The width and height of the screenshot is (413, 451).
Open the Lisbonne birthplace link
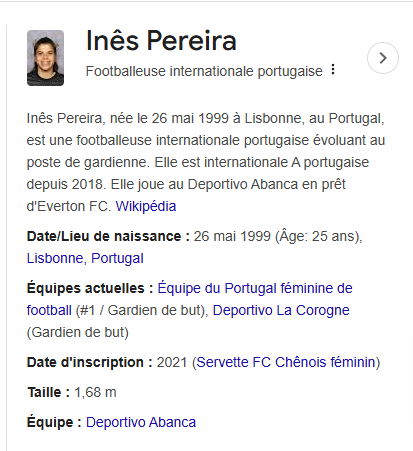(55, 258)
